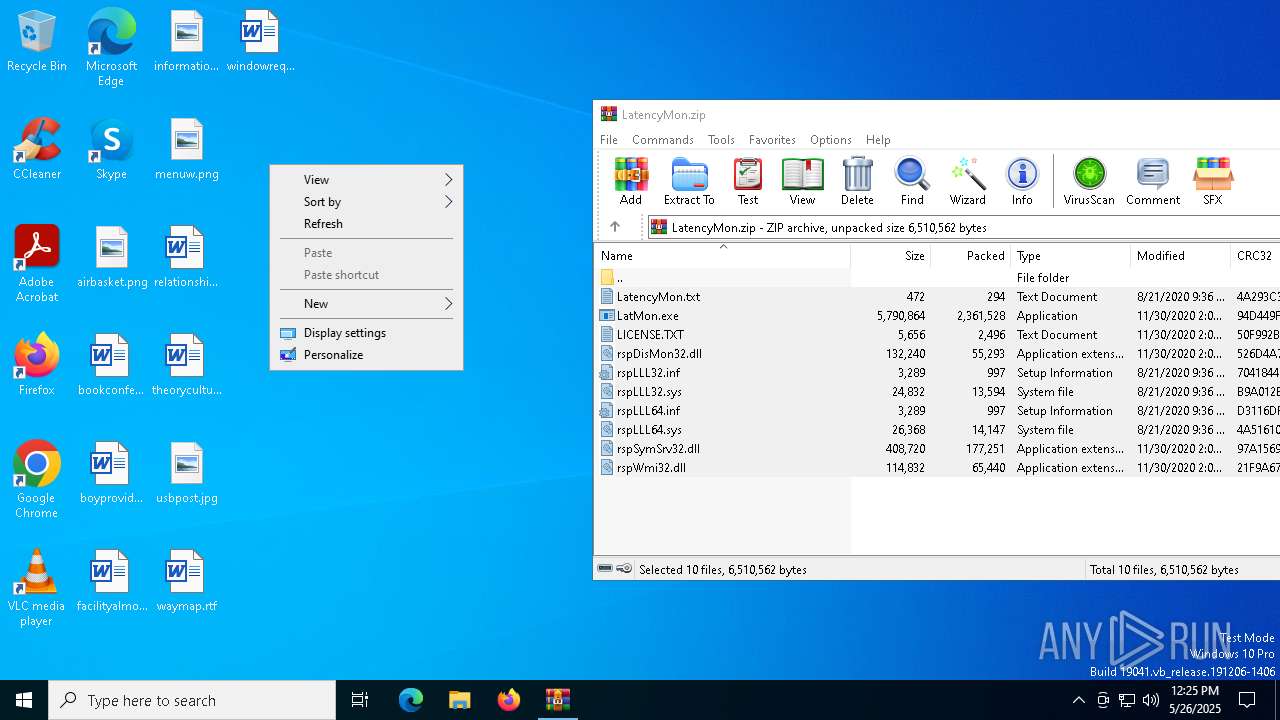Sort file list by Modified column
The width and height of the screenshot is (1280, 720).
[1180, 256]
